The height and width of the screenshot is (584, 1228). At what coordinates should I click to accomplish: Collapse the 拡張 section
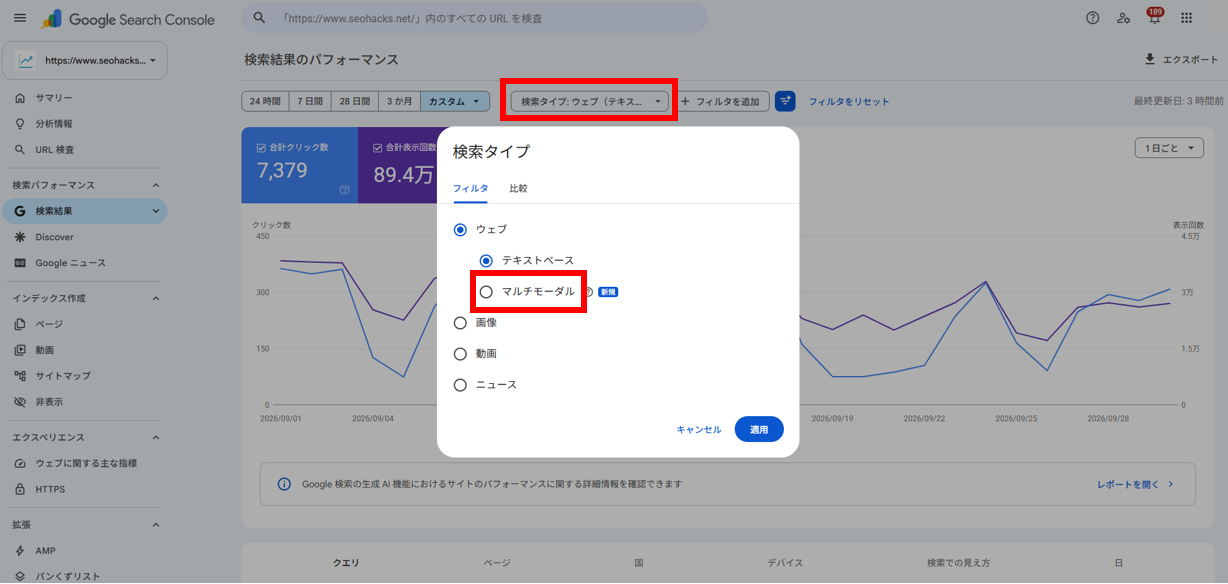155,524
